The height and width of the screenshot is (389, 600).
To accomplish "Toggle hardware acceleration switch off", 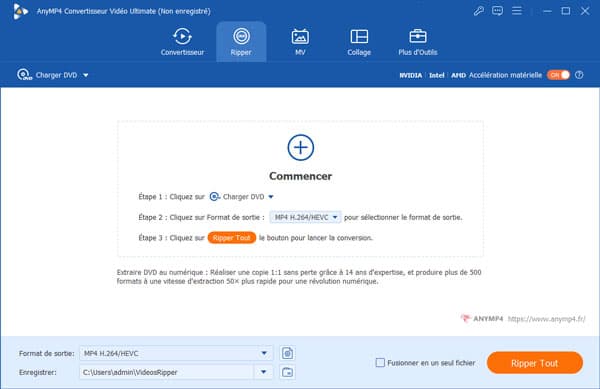I will [558, 75].
